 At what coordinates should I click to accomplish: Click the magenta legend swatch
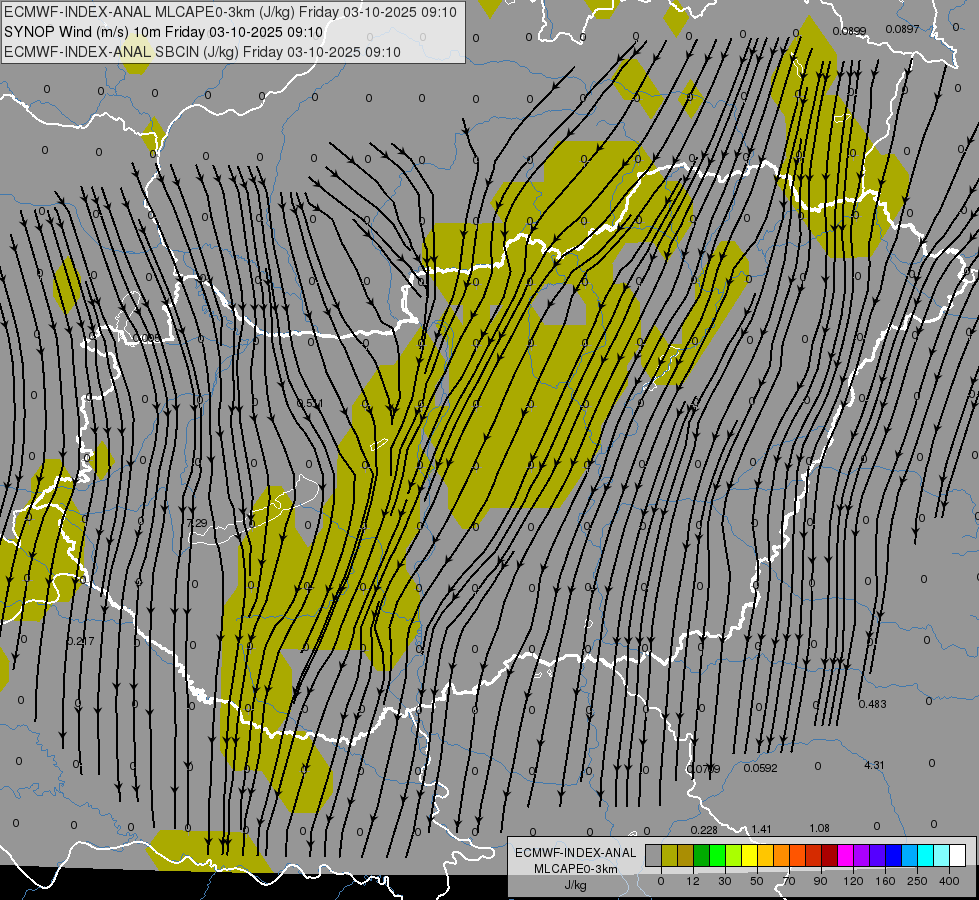click(846, 856)
